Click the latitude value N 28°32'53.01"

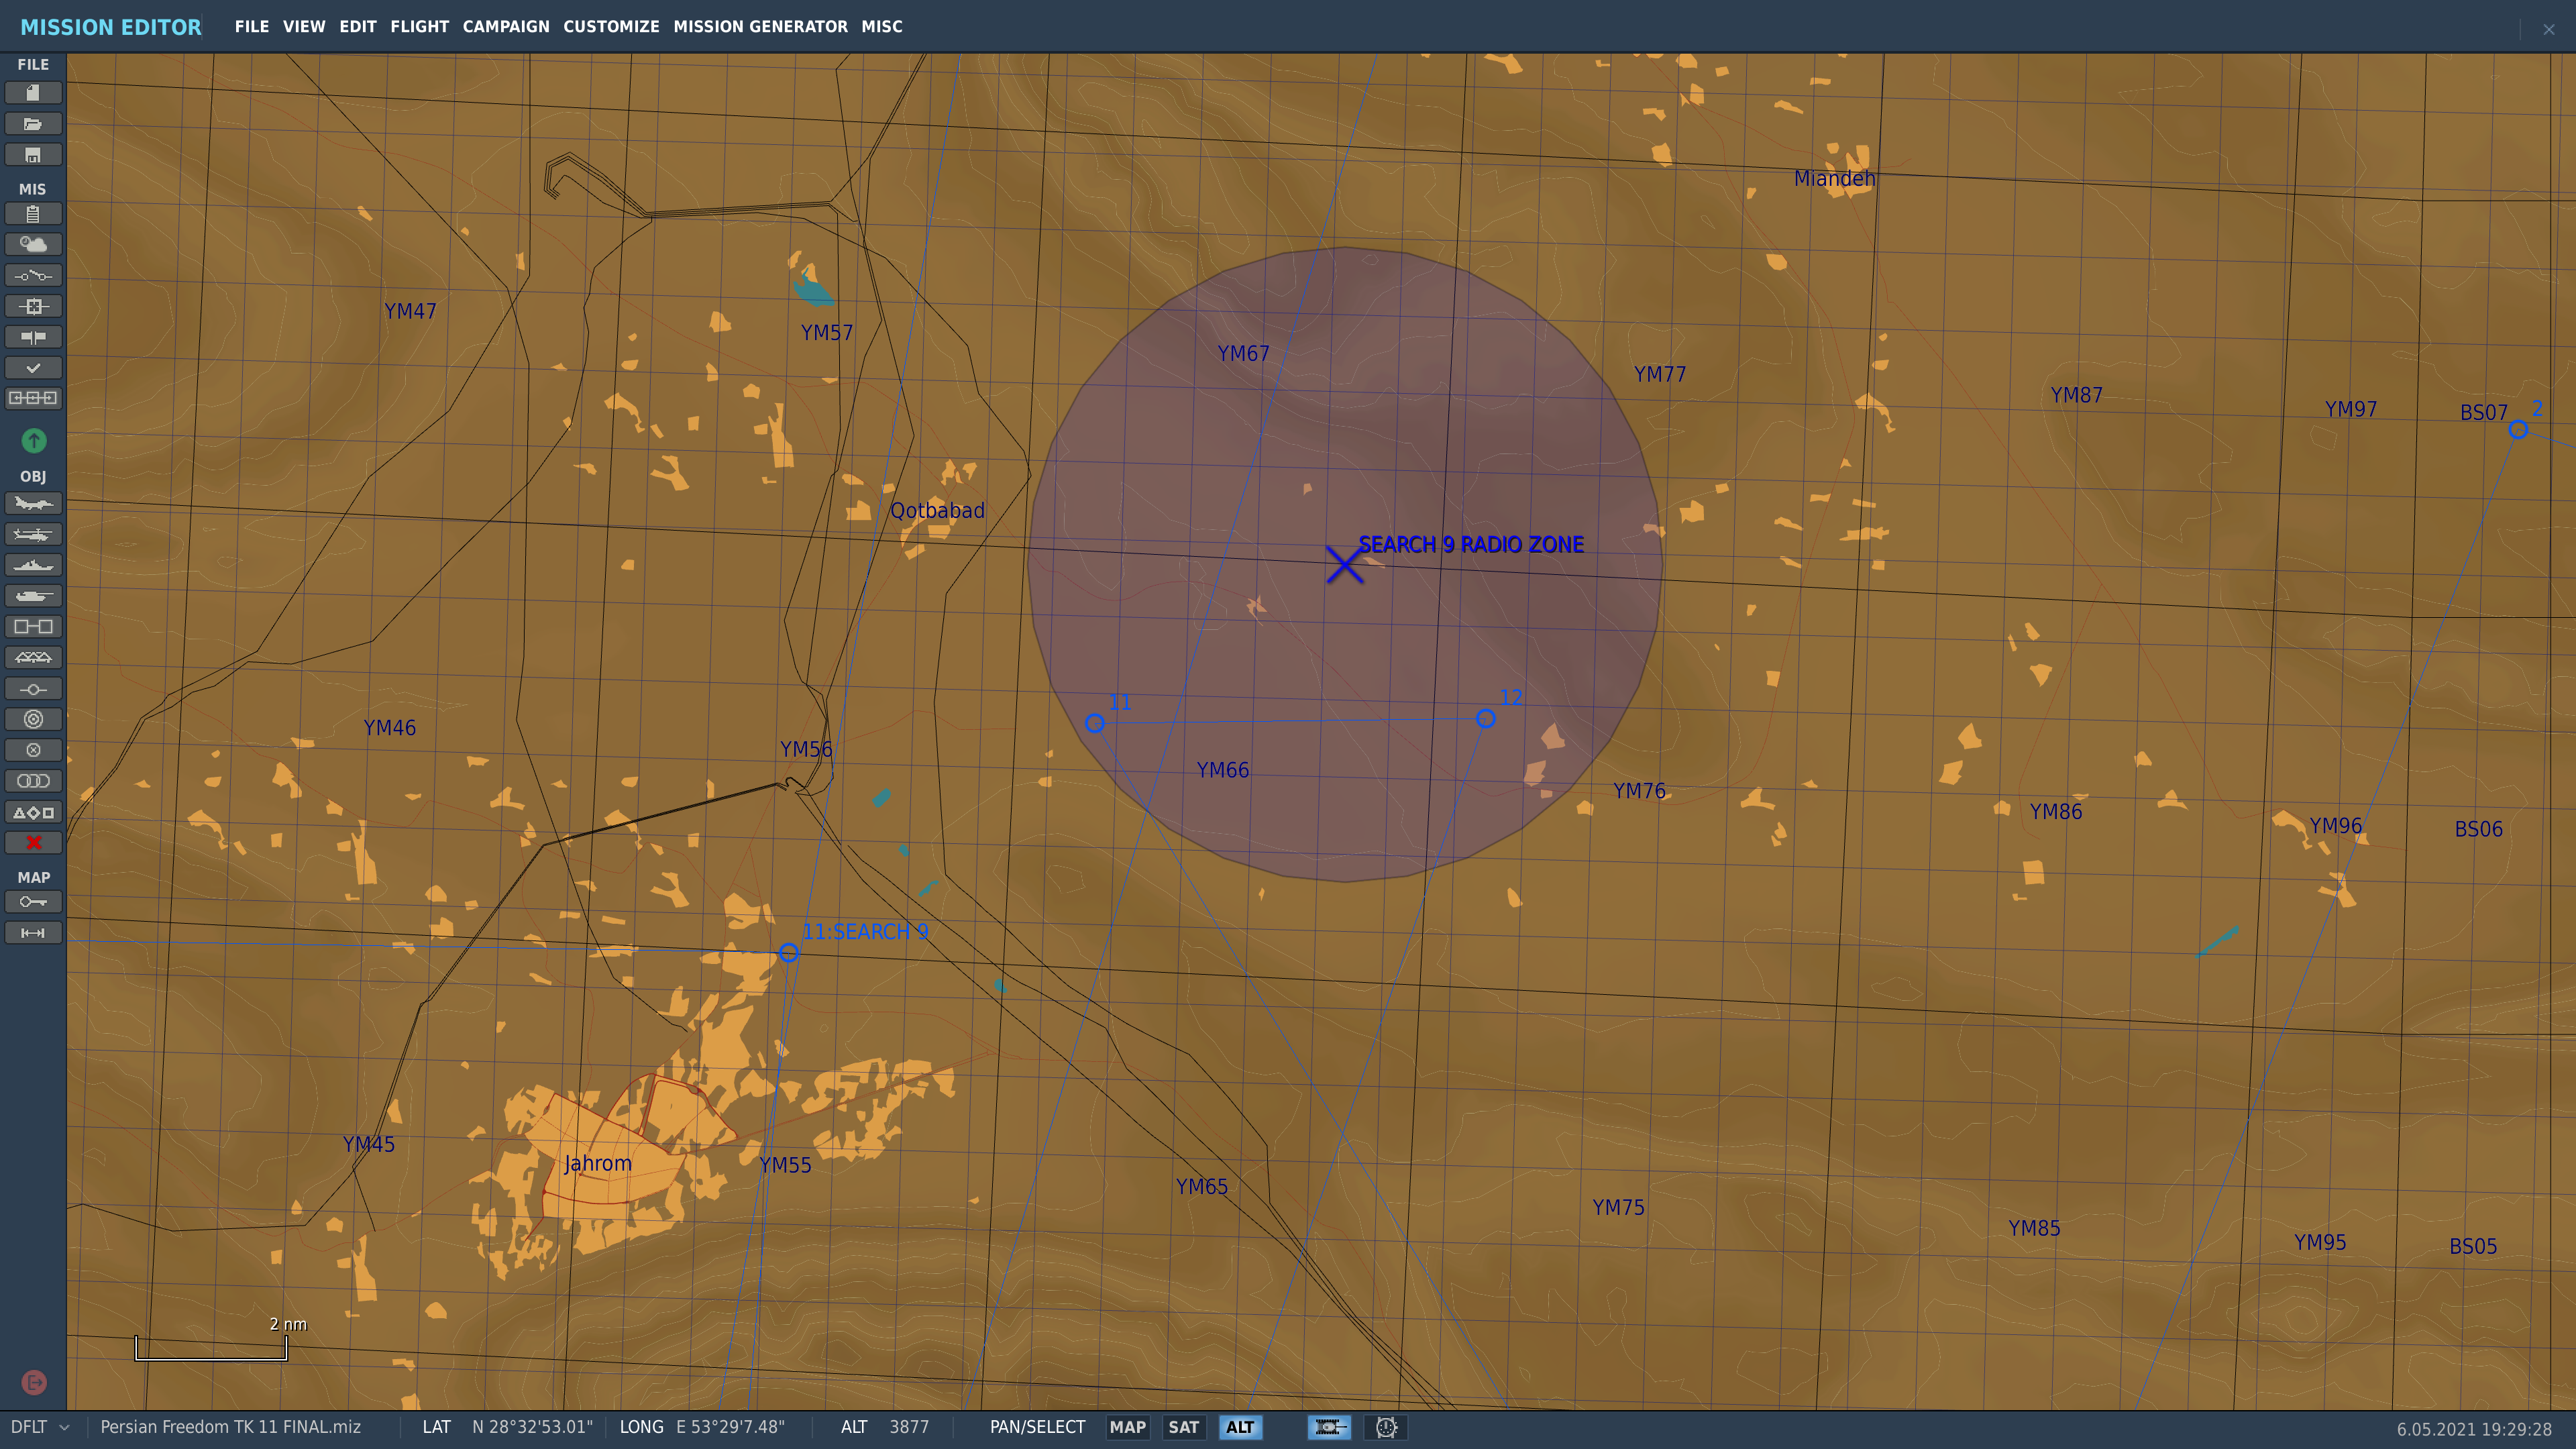coord(532,1427)
